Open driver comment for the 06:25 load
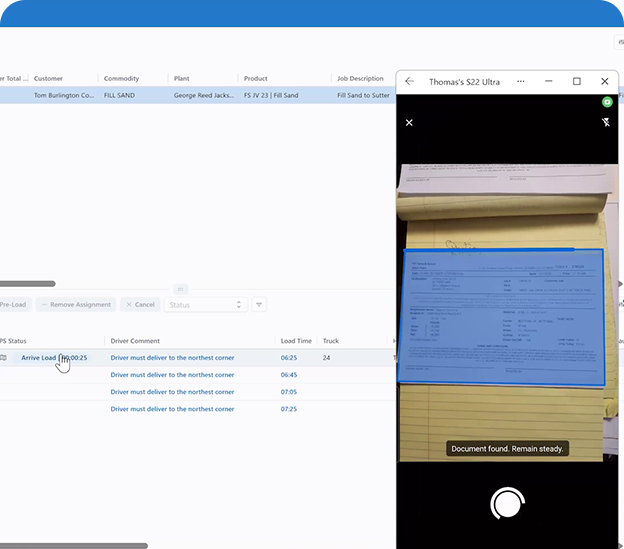Screen dimensions: 624x549 click(x=172, y=358)
